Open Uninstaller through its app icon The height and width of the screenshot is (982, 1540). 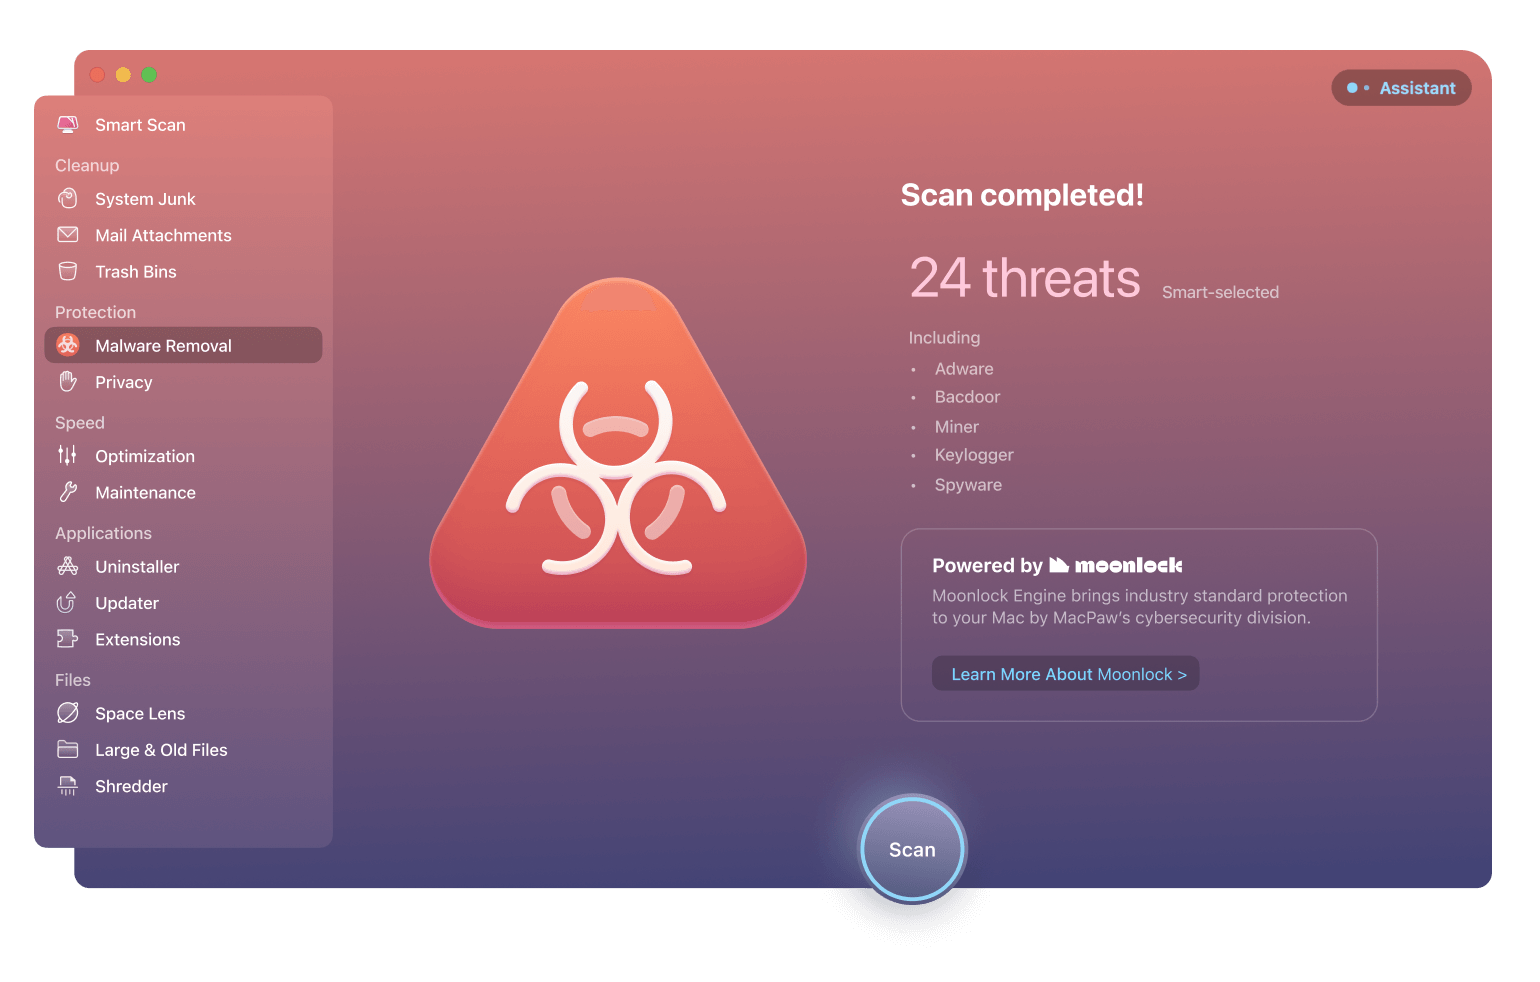click(68, 566)
